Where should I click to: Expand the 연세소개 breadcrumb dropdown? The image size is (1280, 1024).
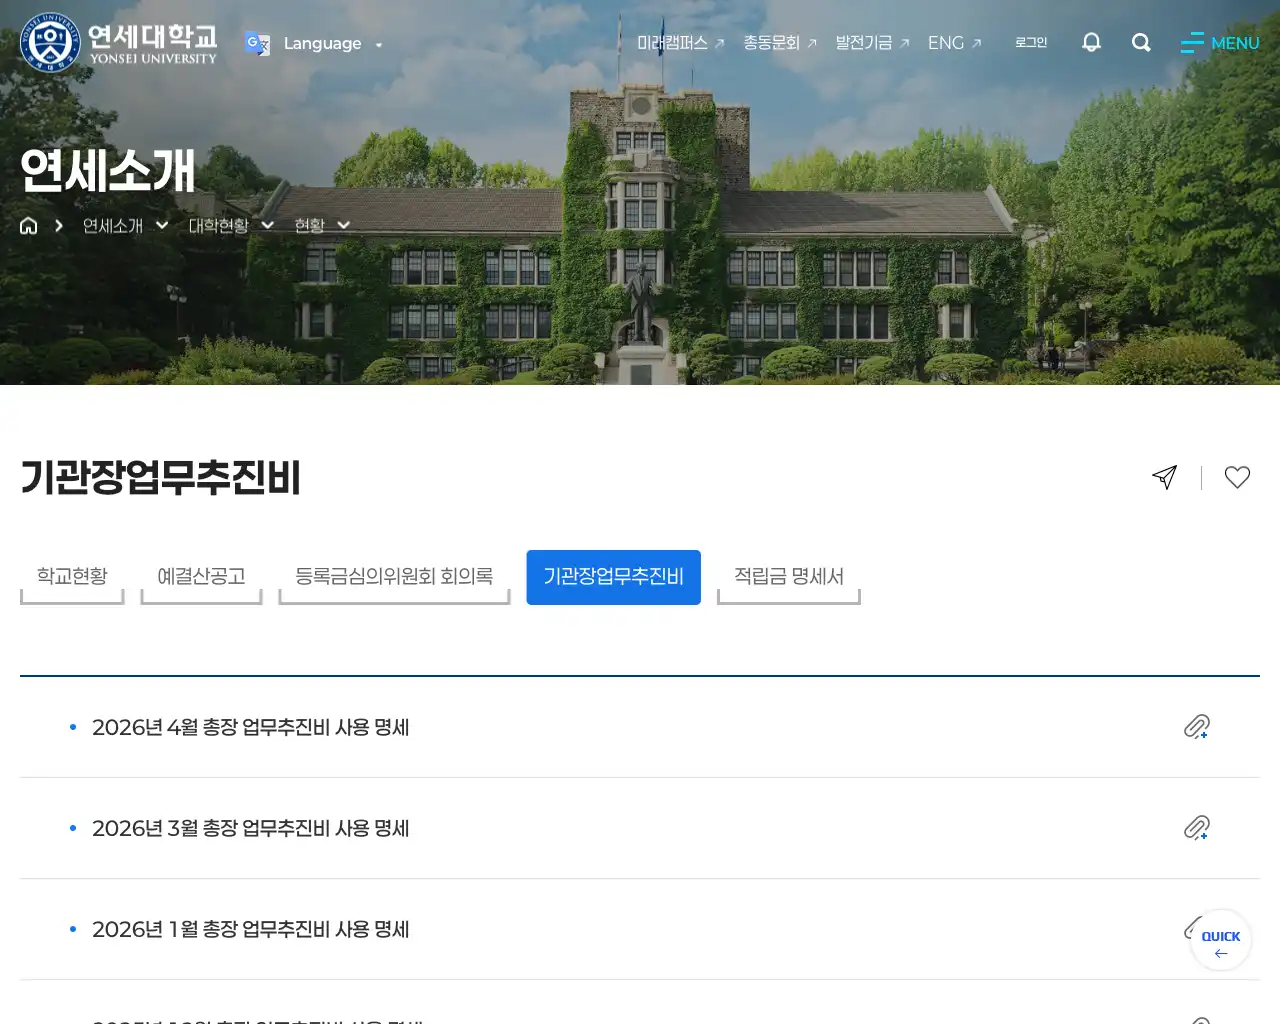pyautogui.click(x=125, y=225)
